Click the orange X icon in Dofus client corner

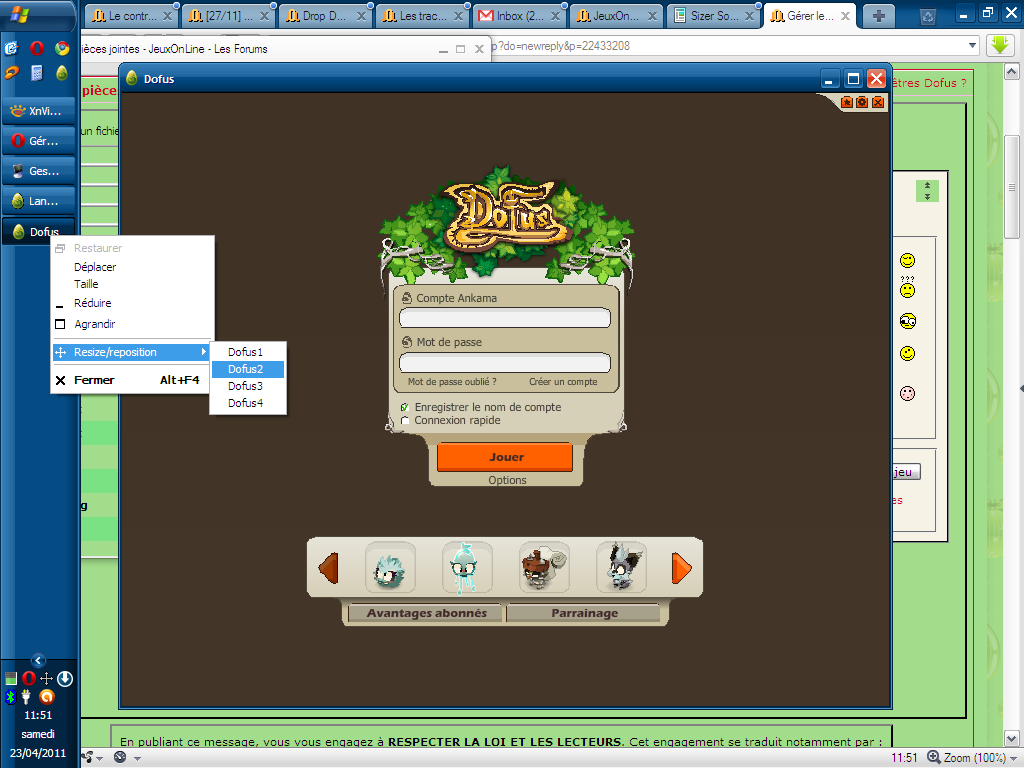pos(878,102)
